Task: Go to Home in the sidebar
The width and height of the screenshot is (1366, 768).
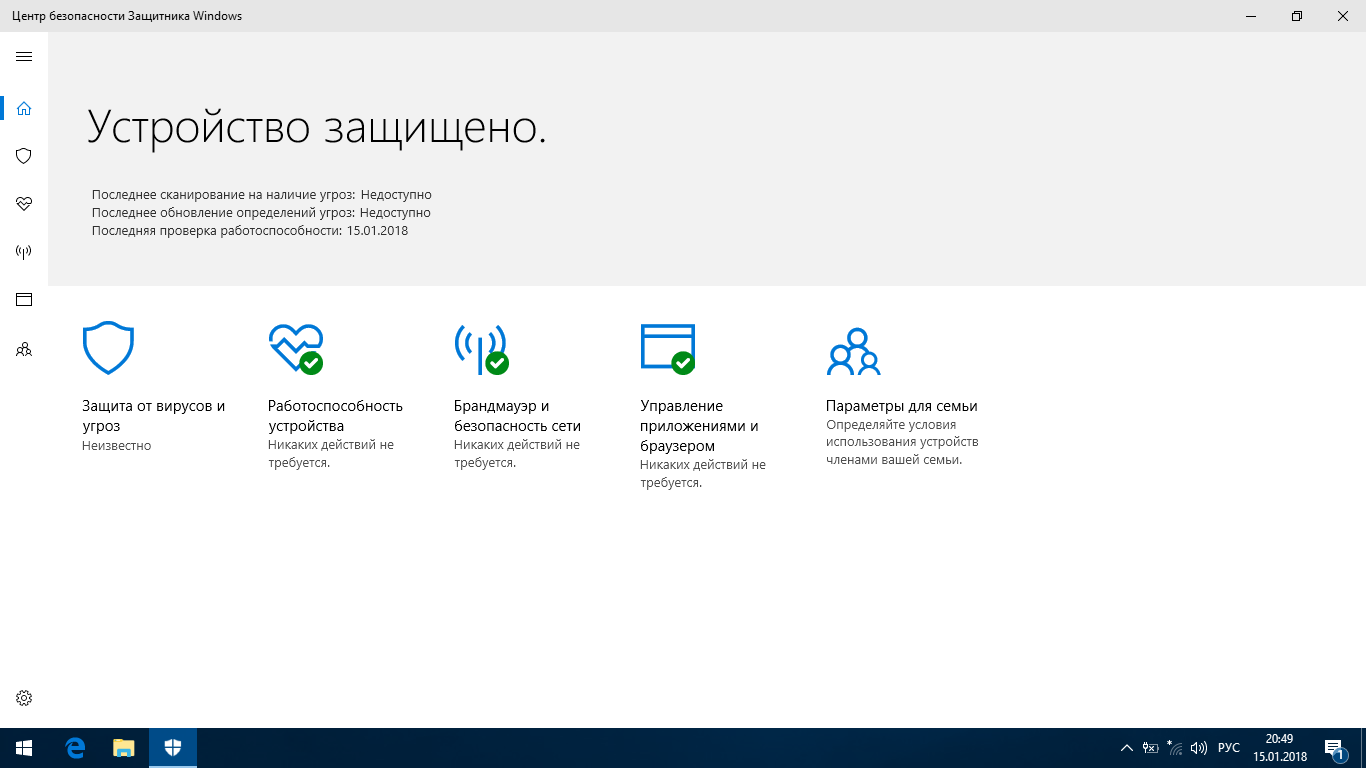Action: click(x=24, y=108)
